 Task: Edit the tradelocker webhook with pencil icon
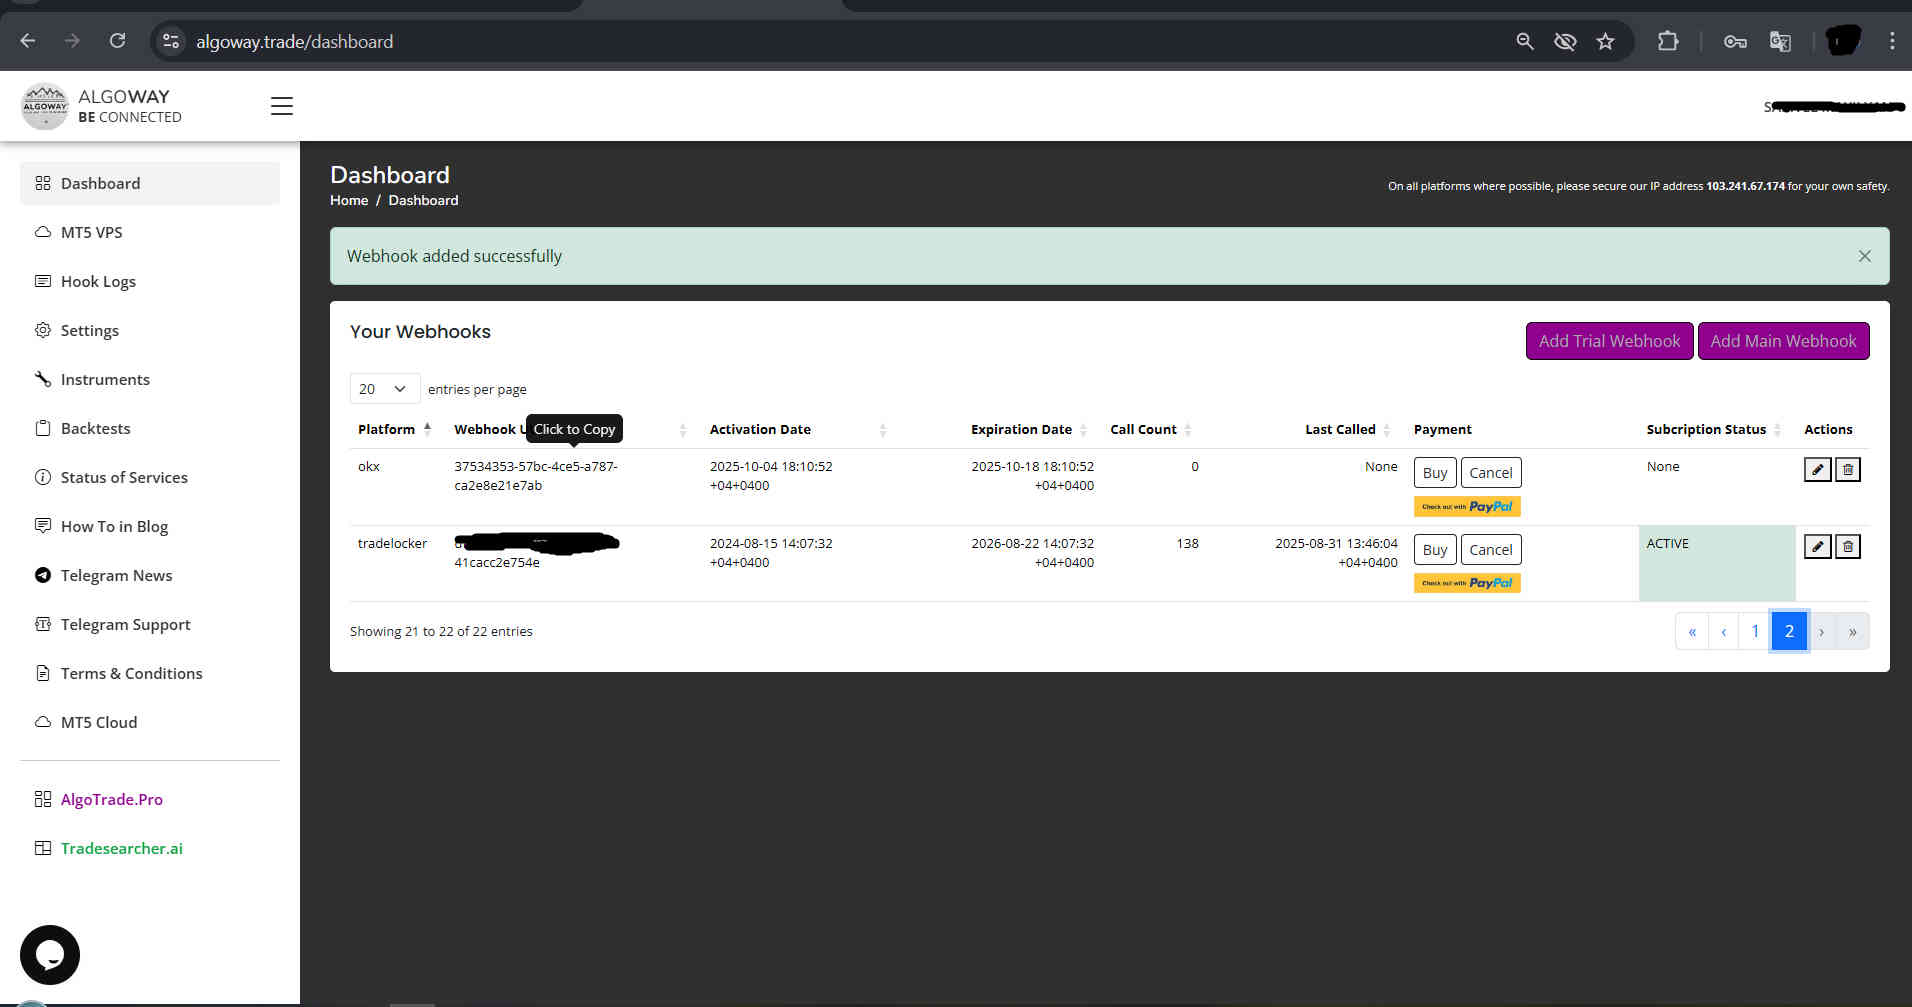pos(1817,546)
